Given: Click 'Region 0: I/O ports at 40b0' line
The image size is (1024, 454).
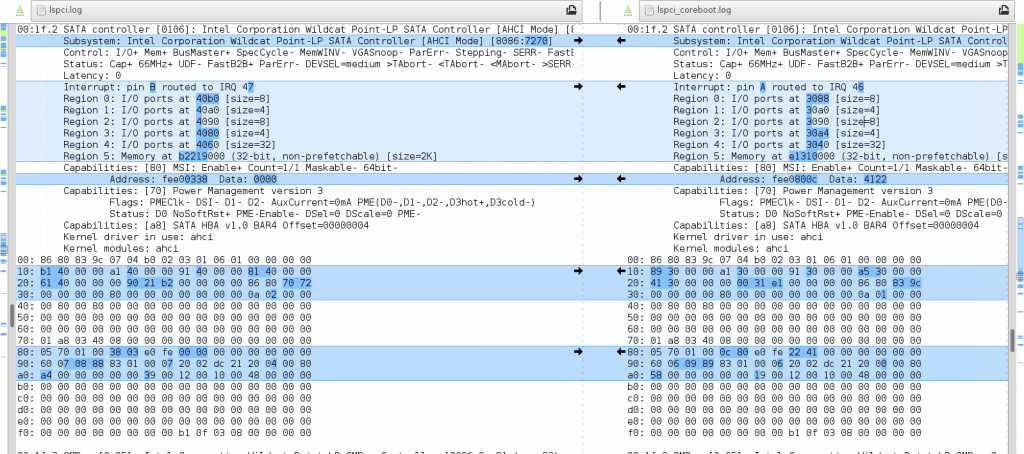Looking at the screenshot, I should (x=167, y=98).
